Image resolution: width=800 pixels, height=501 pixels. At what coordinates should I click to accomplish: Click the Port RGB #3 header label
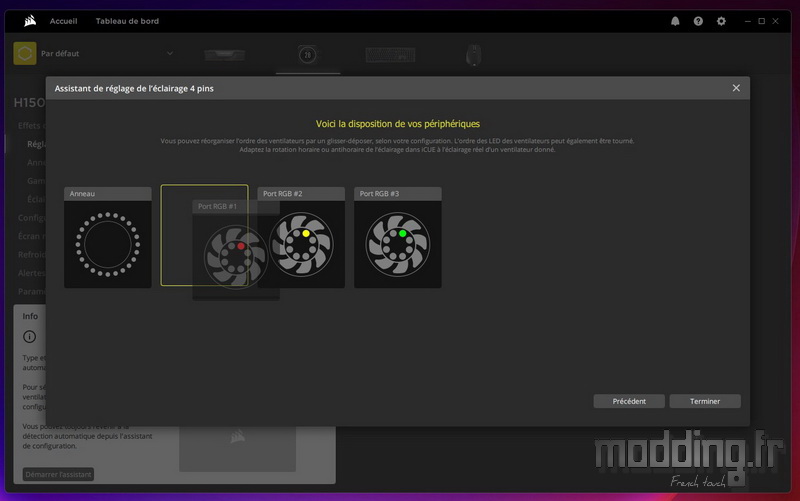397,193
